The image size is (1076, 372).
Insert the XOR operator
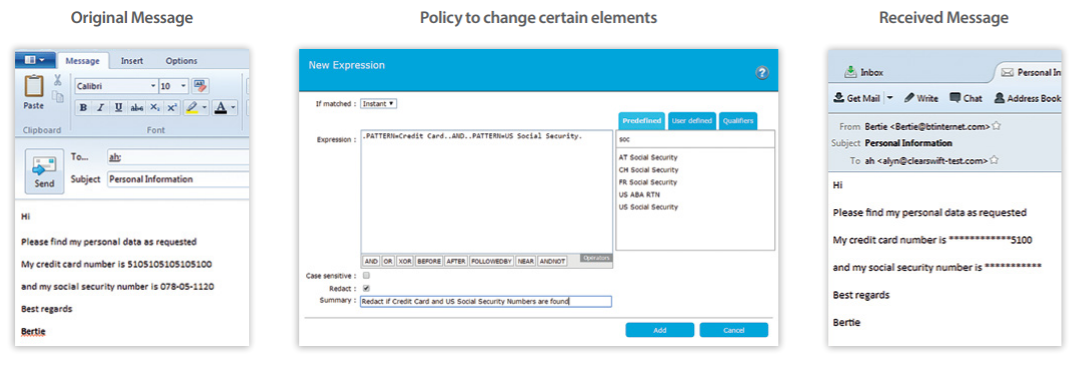click(404, 261)
